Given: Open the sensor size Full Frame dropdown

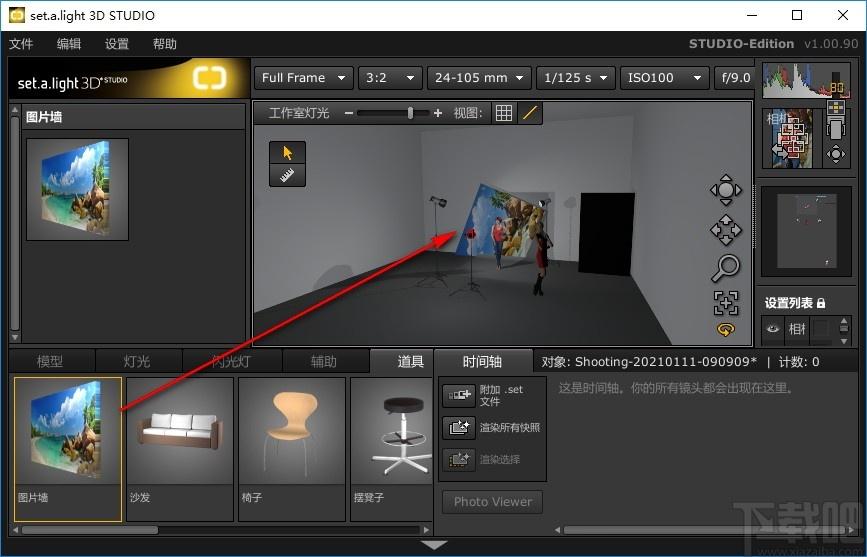Looking at the screenshot, I should pos(303,78).
